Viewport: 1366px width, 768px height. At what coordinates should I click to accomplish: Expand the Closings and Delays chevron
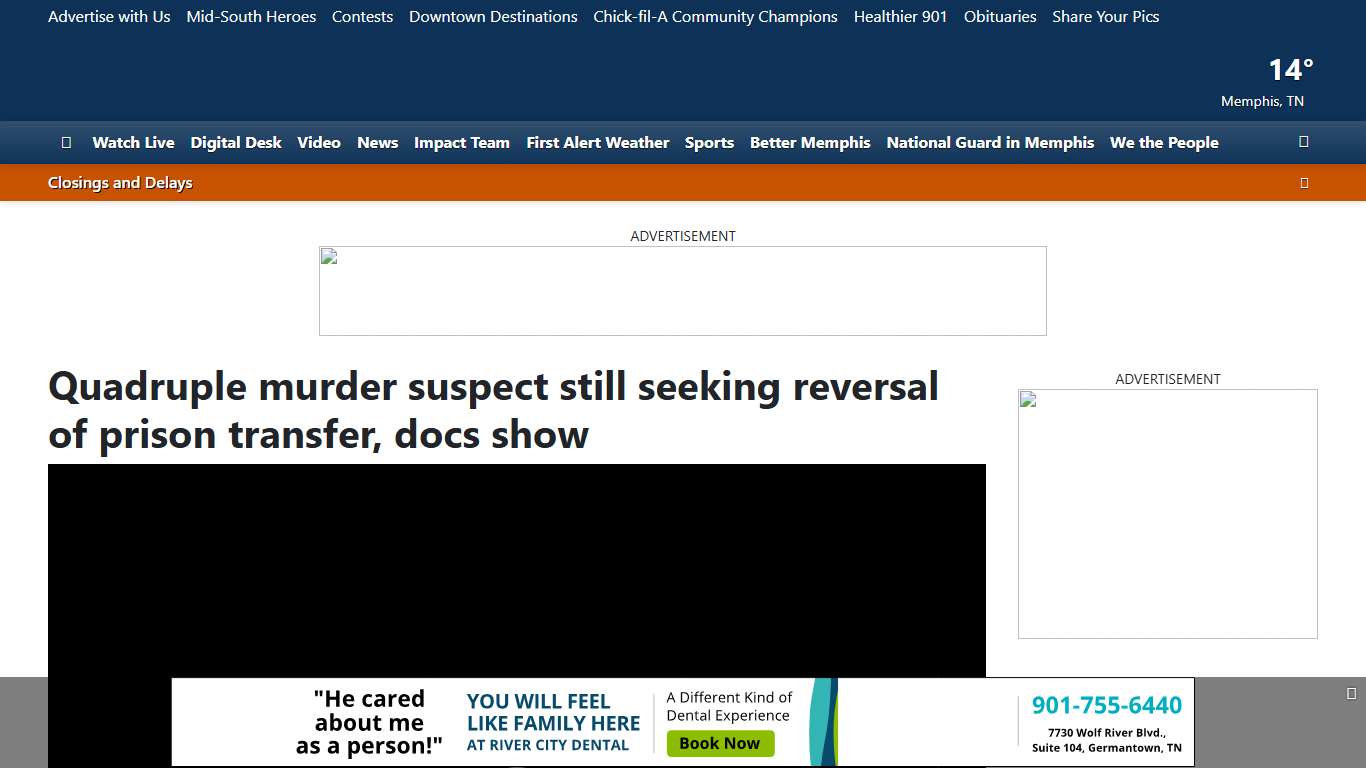click(x=1304, y=182)
